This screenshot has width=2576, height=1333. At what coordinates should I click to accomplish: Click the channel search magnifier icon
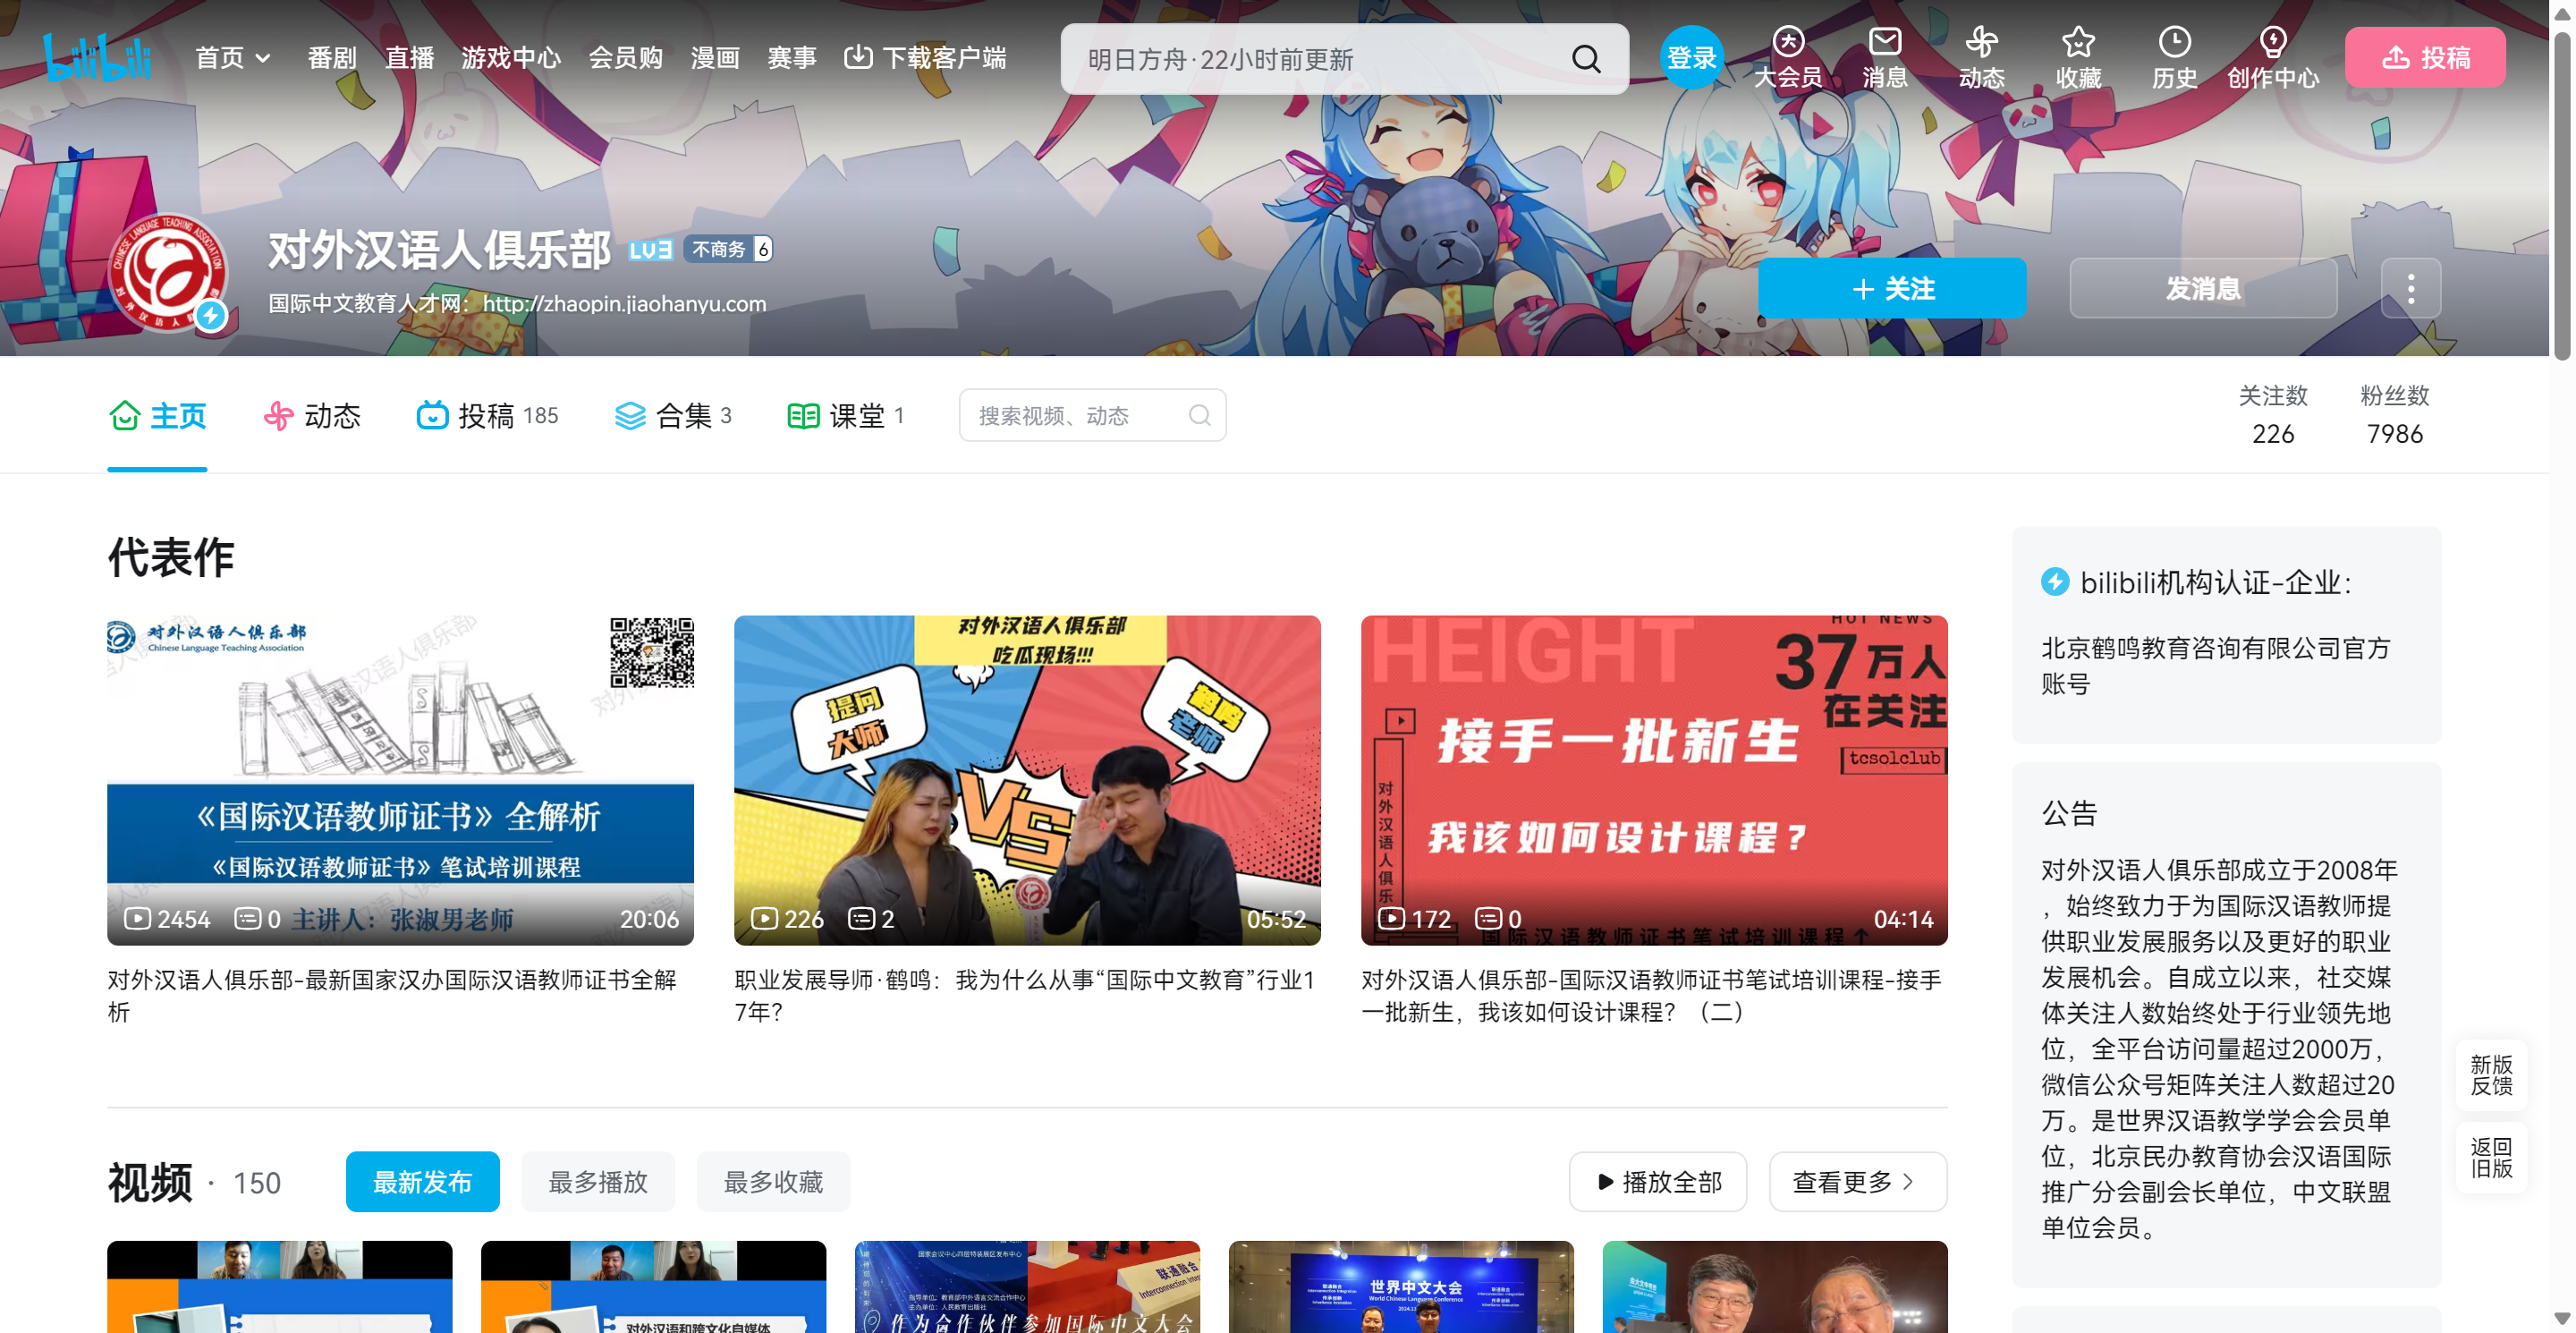point(1199,415)
